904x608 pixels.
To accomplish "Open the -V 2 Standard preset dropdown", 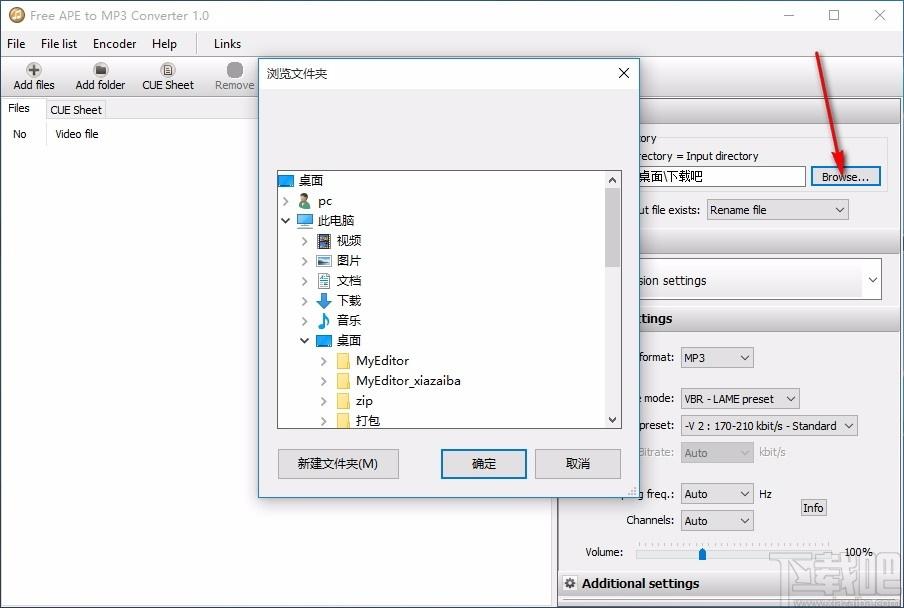I will (x=769, y=426).
